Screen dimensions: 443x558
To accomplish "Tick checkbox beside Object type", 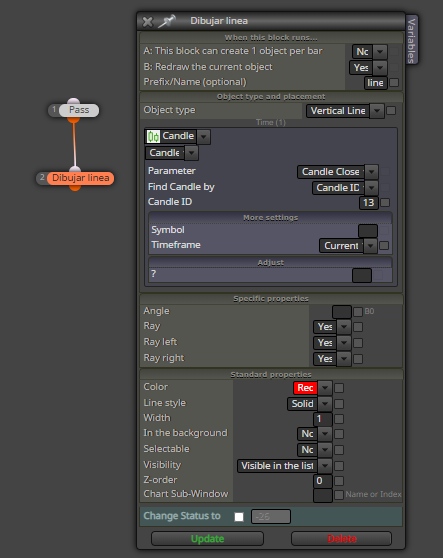I will point(391,111).
